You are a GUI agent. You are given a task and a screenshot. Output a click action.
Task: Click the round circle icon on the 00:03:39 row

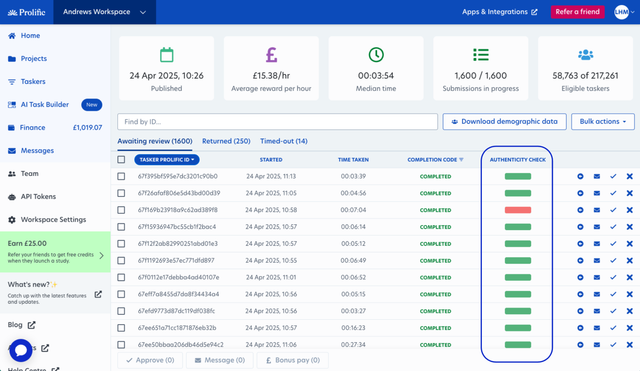coord(580,176)
